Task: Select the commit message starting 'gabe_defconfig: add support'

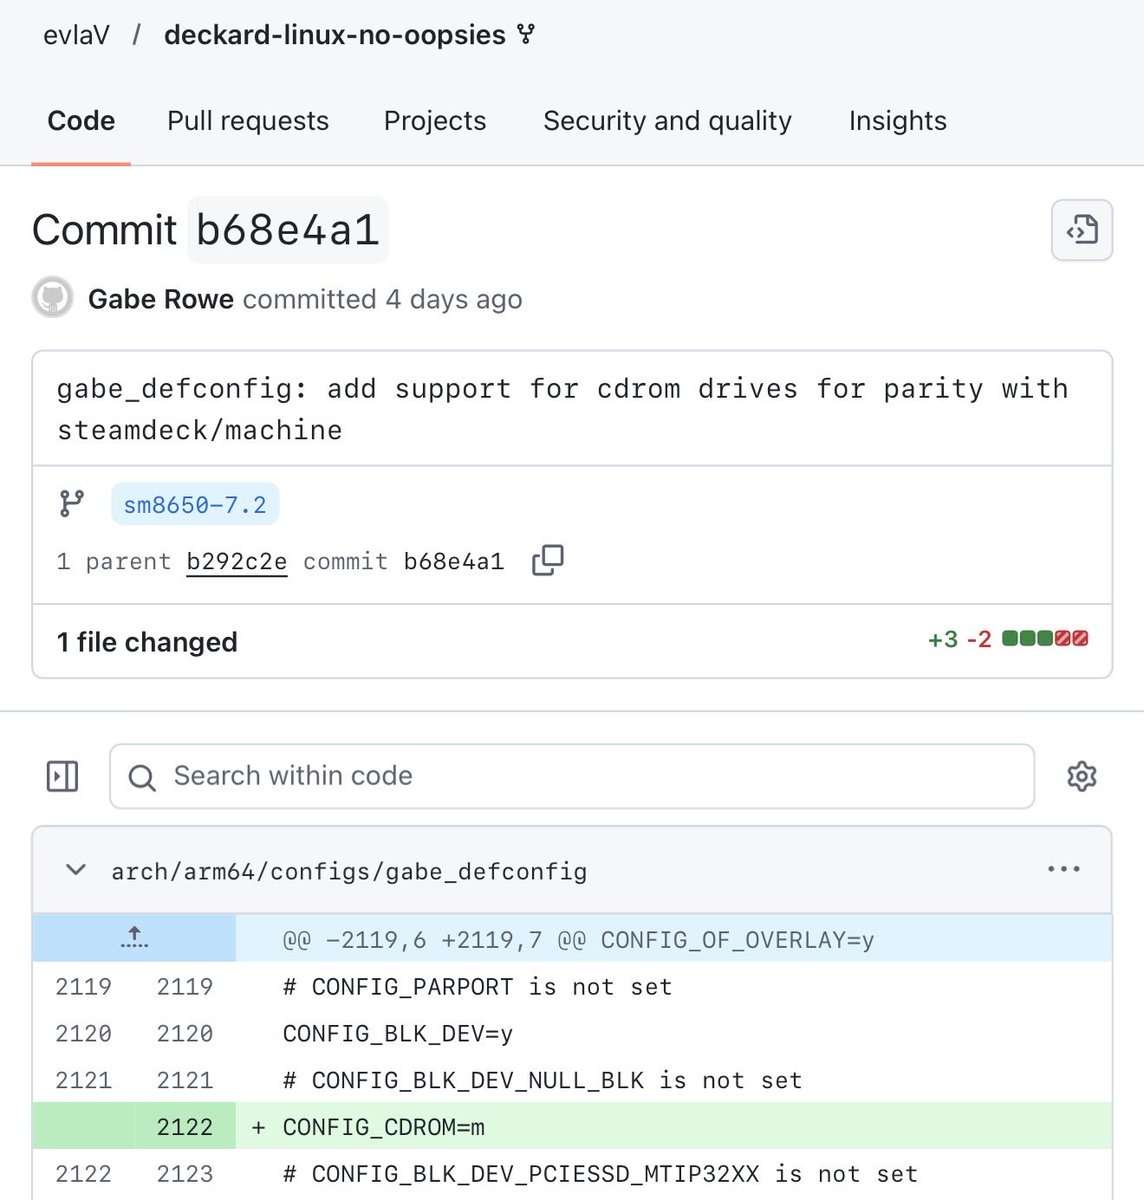Action: (x=562, y=409)
